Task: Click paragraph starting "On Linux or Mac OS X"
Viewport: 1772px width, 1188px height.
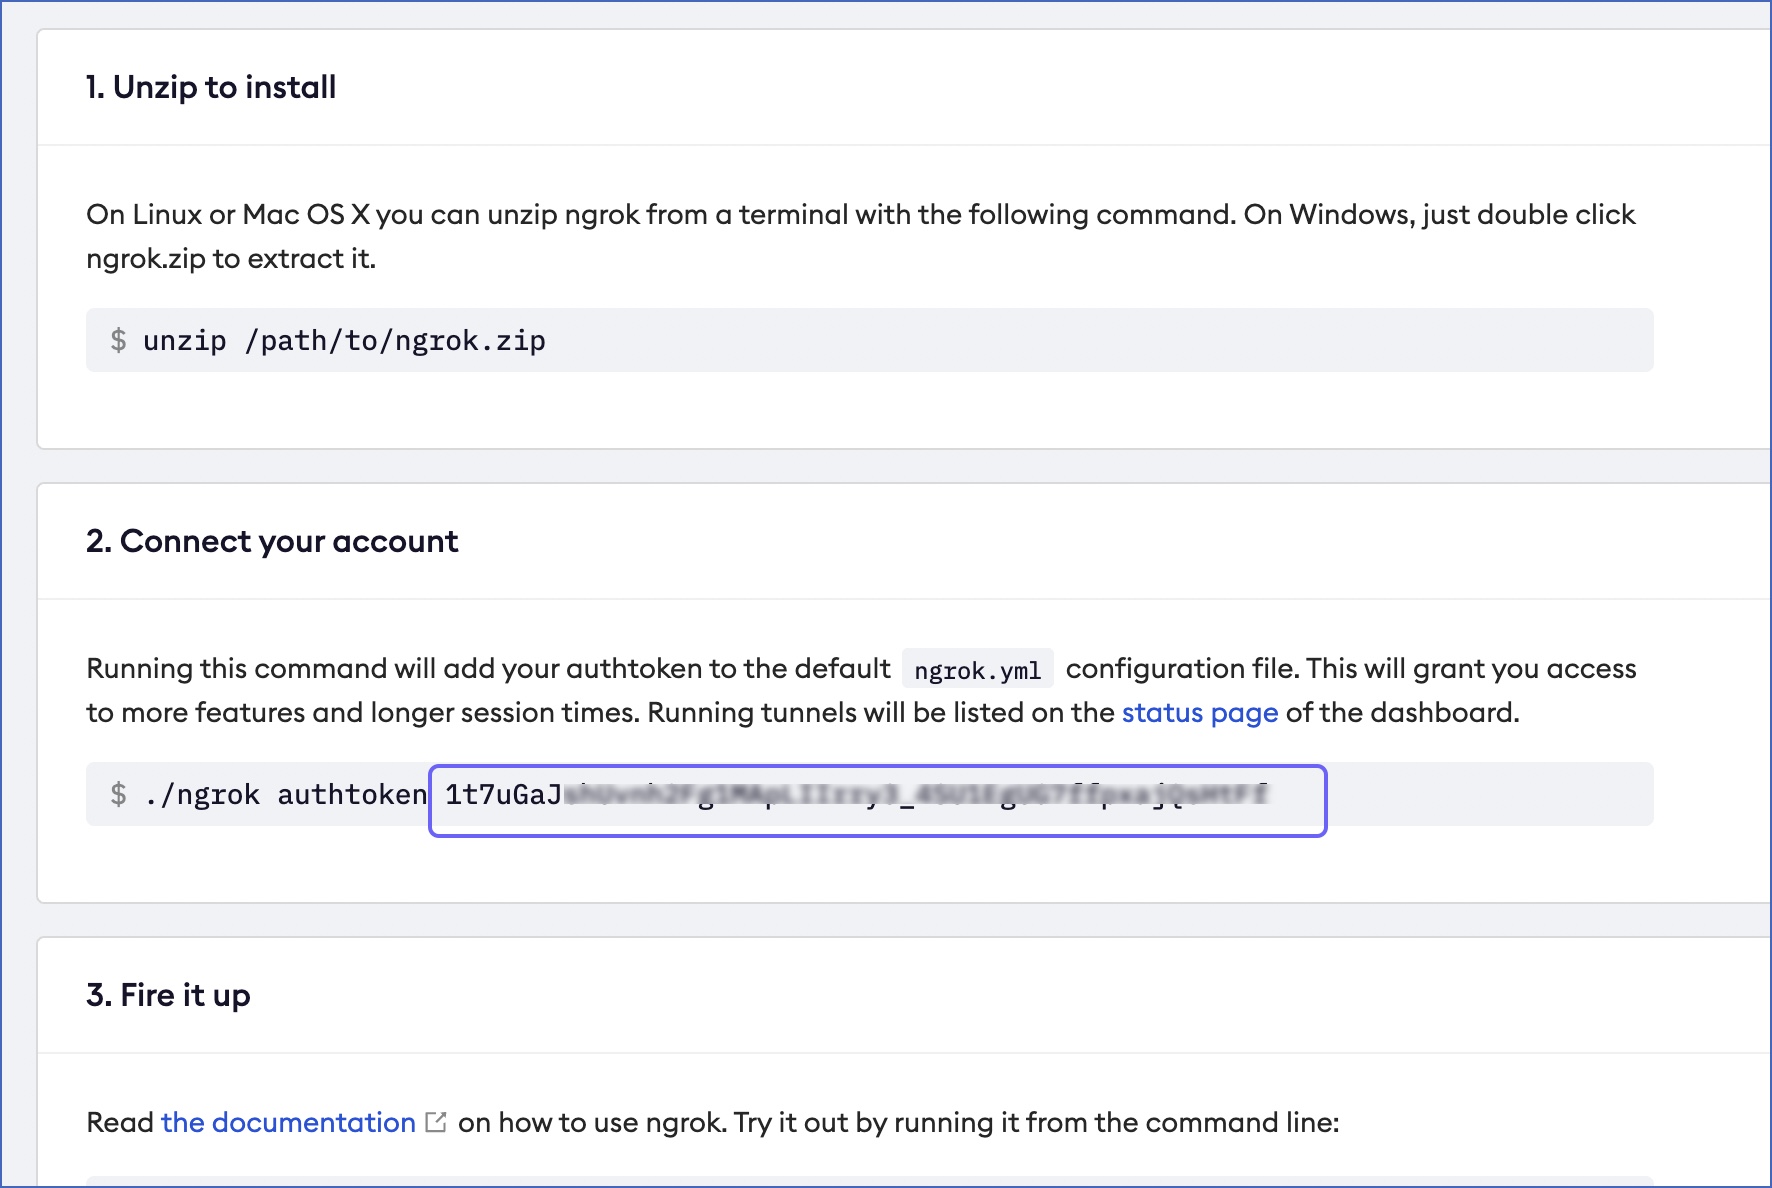Action: click(x=861, y=236)
